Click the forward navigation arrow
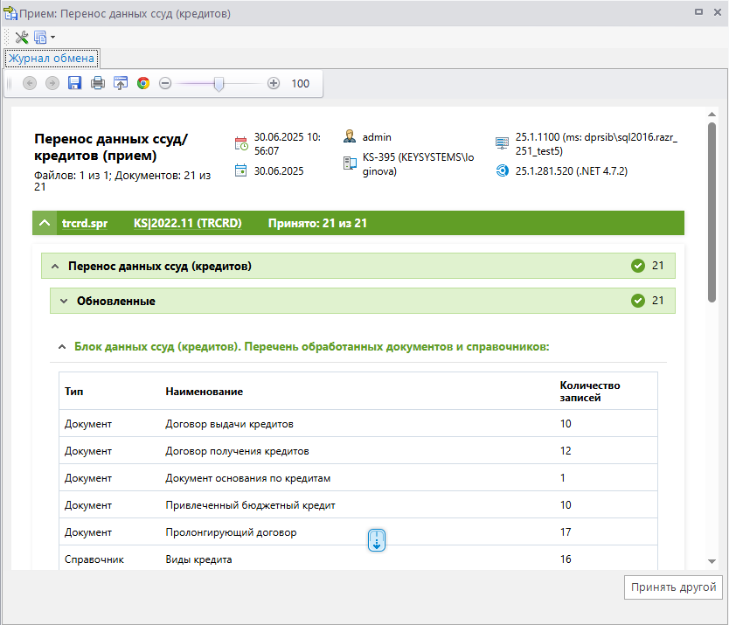 coord(52,83)
